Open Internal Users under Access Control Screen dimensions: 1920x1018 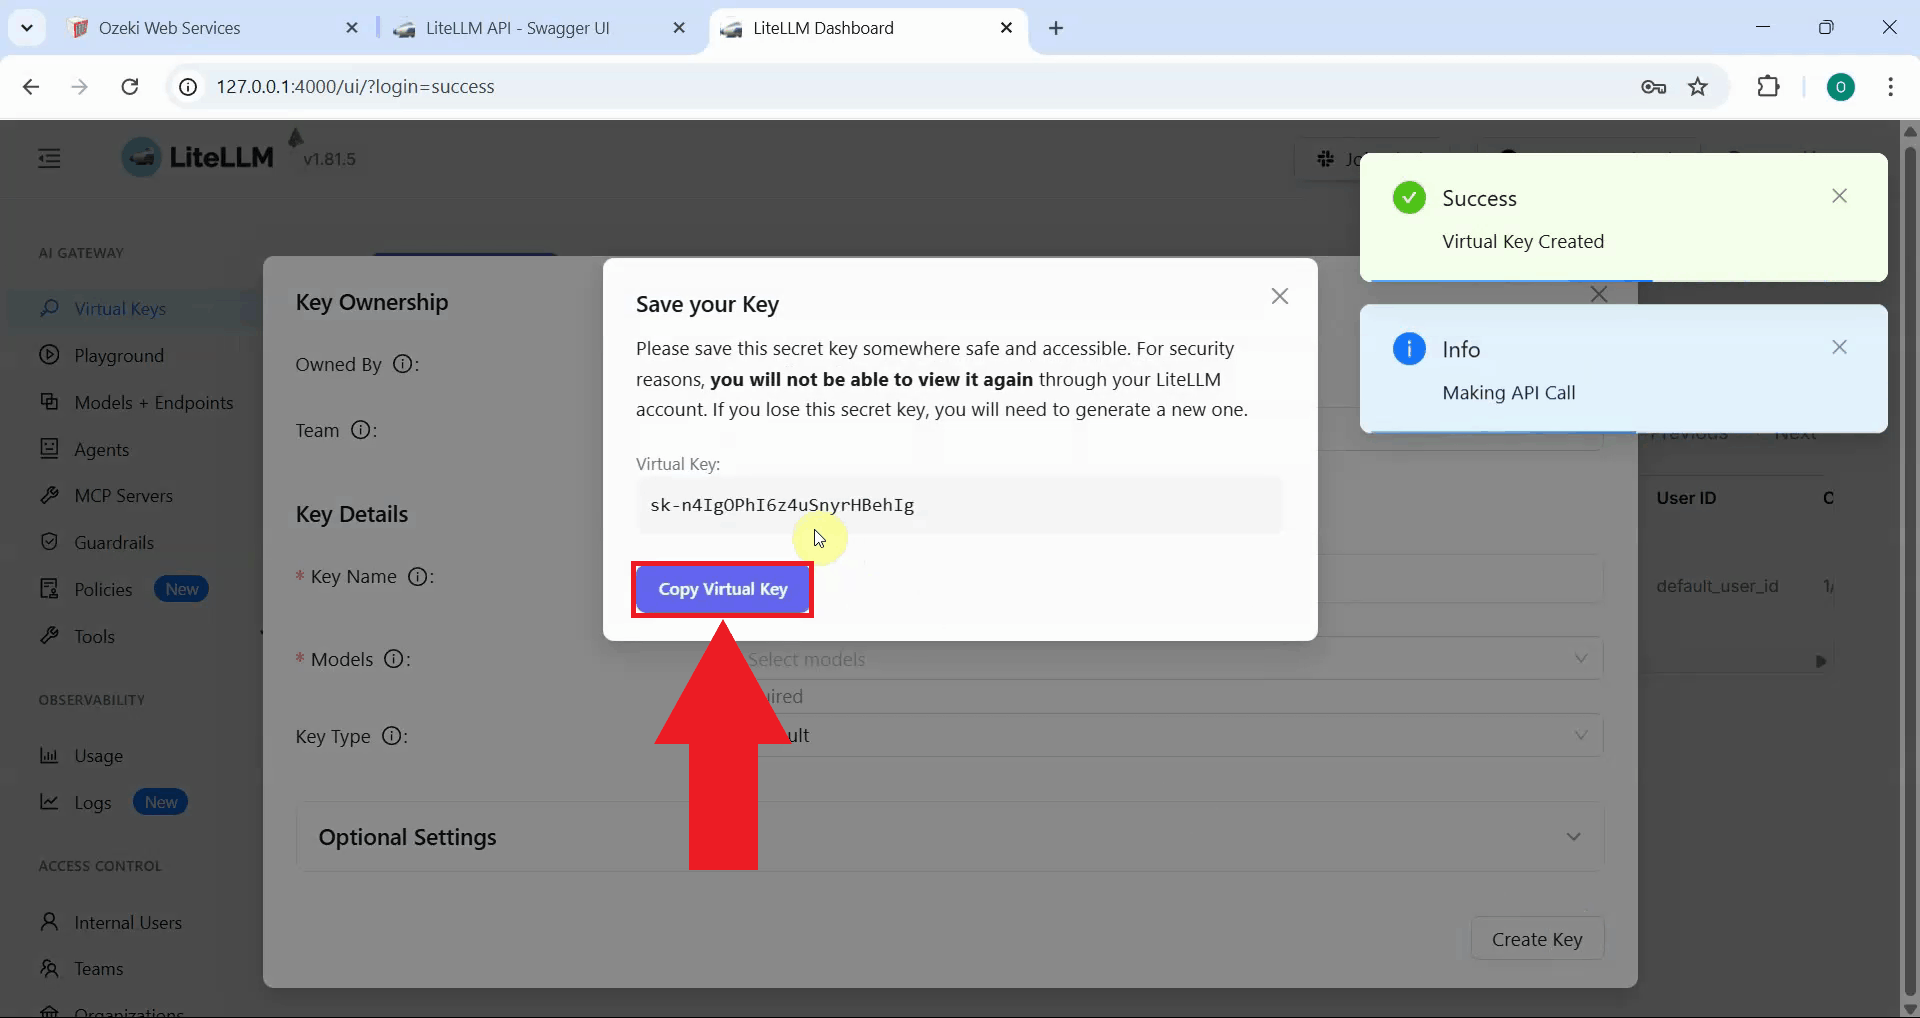(128, 922)
